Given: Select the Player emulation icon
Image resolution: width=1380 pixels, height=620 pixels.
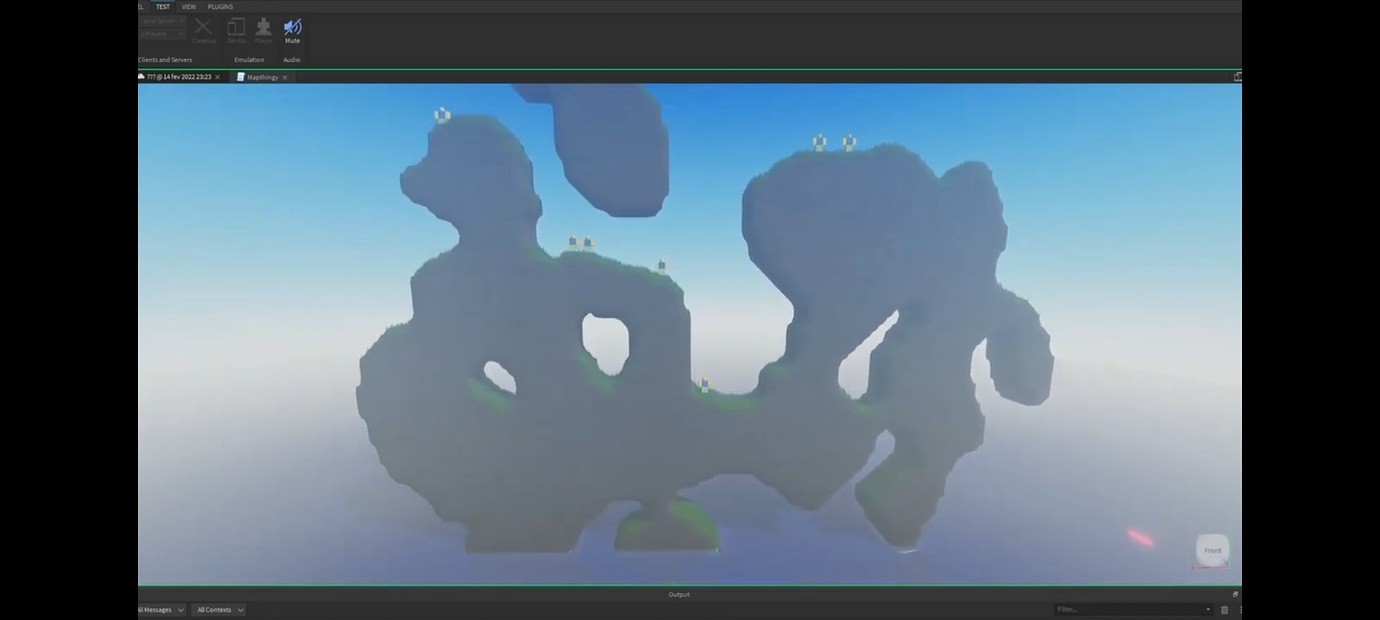Looking at the screenshot, I should [263, 28].
